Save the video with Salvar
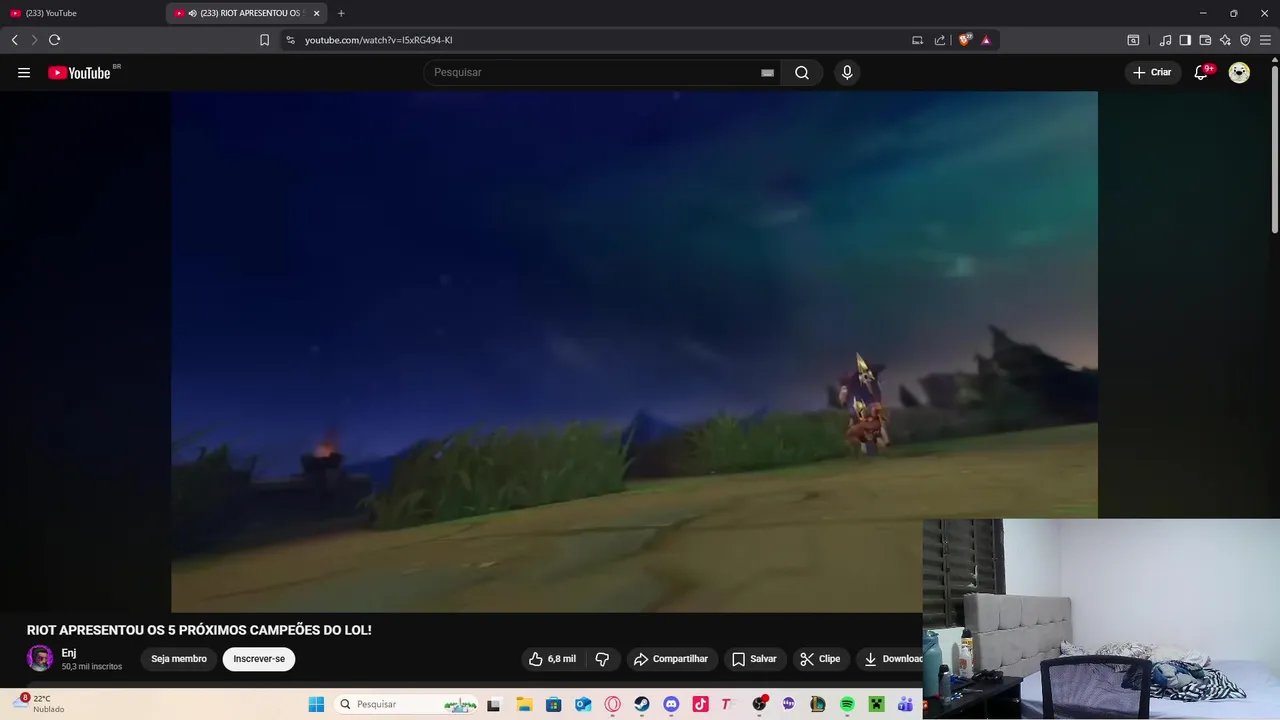 (754, 659)
